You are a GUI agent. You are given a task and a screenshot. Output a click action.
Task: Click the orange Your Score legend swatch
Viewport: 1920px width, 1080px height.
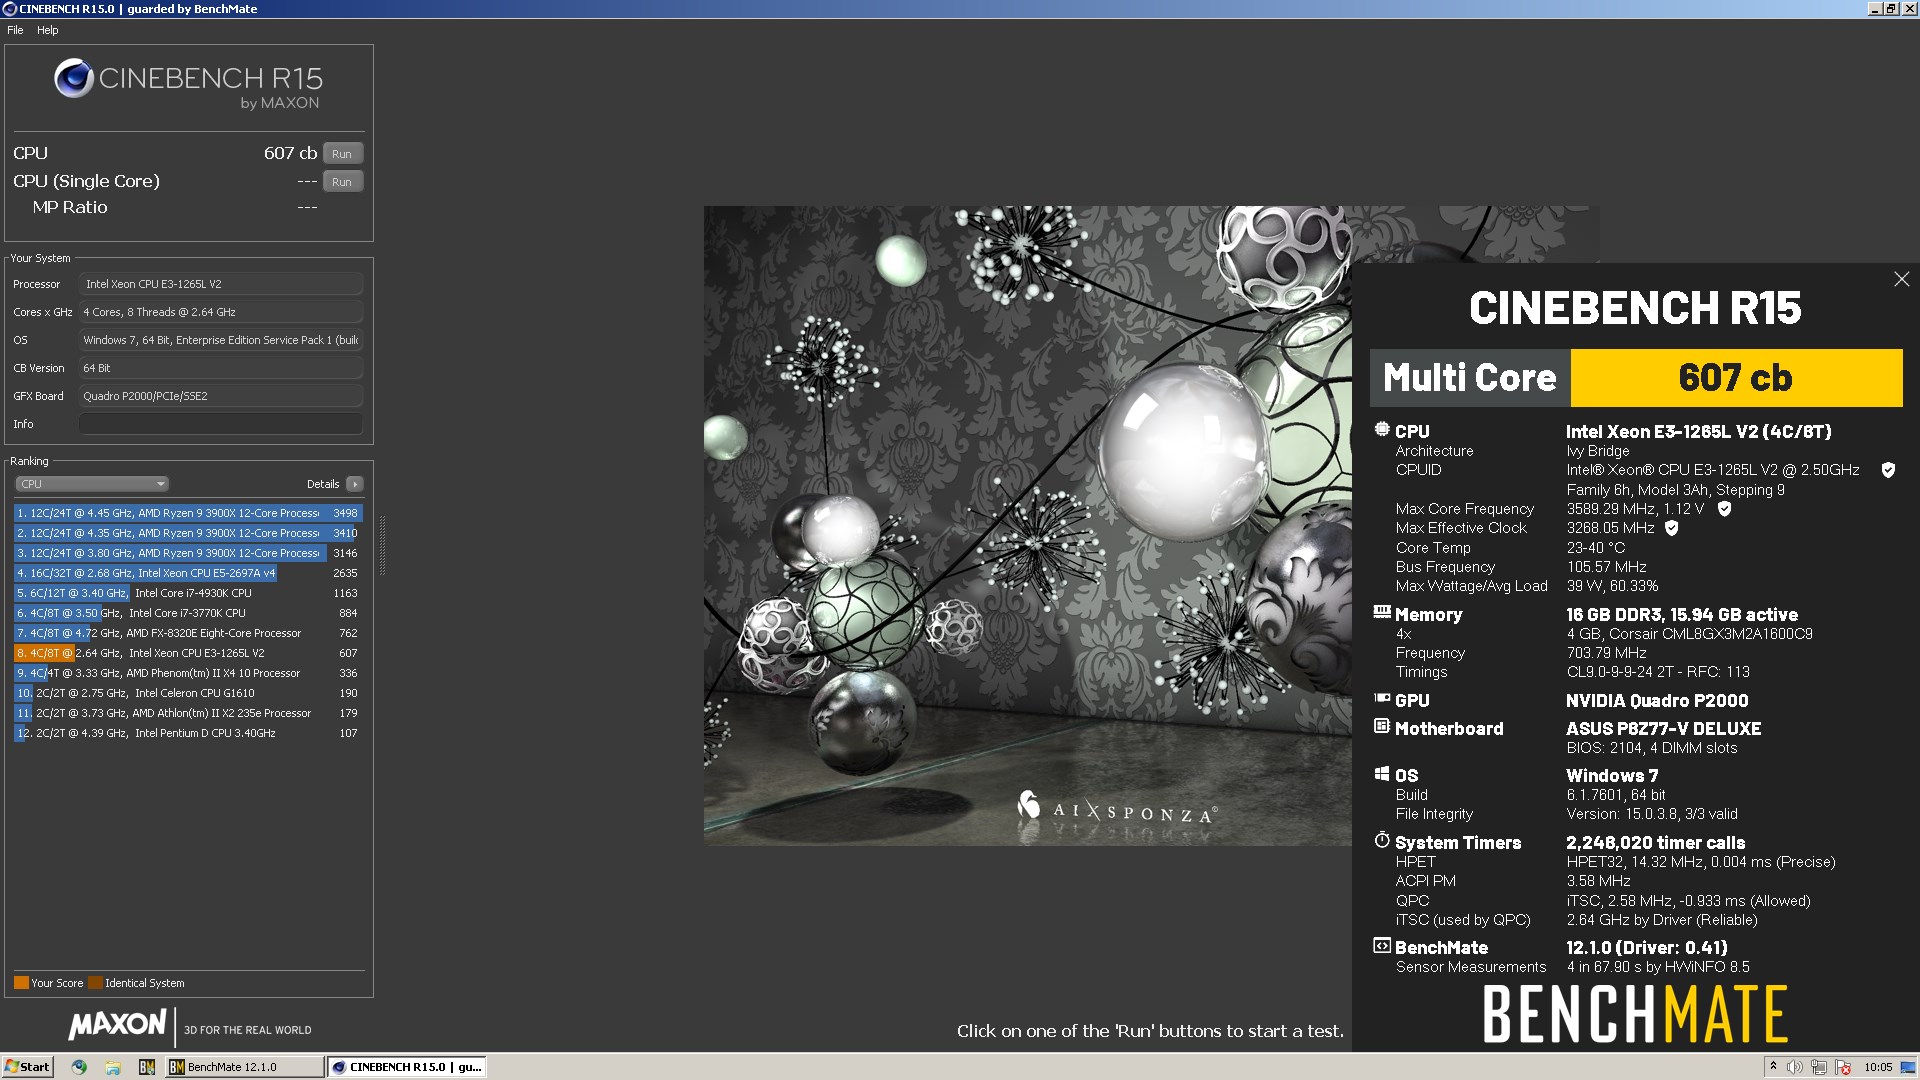pos(21,982)
